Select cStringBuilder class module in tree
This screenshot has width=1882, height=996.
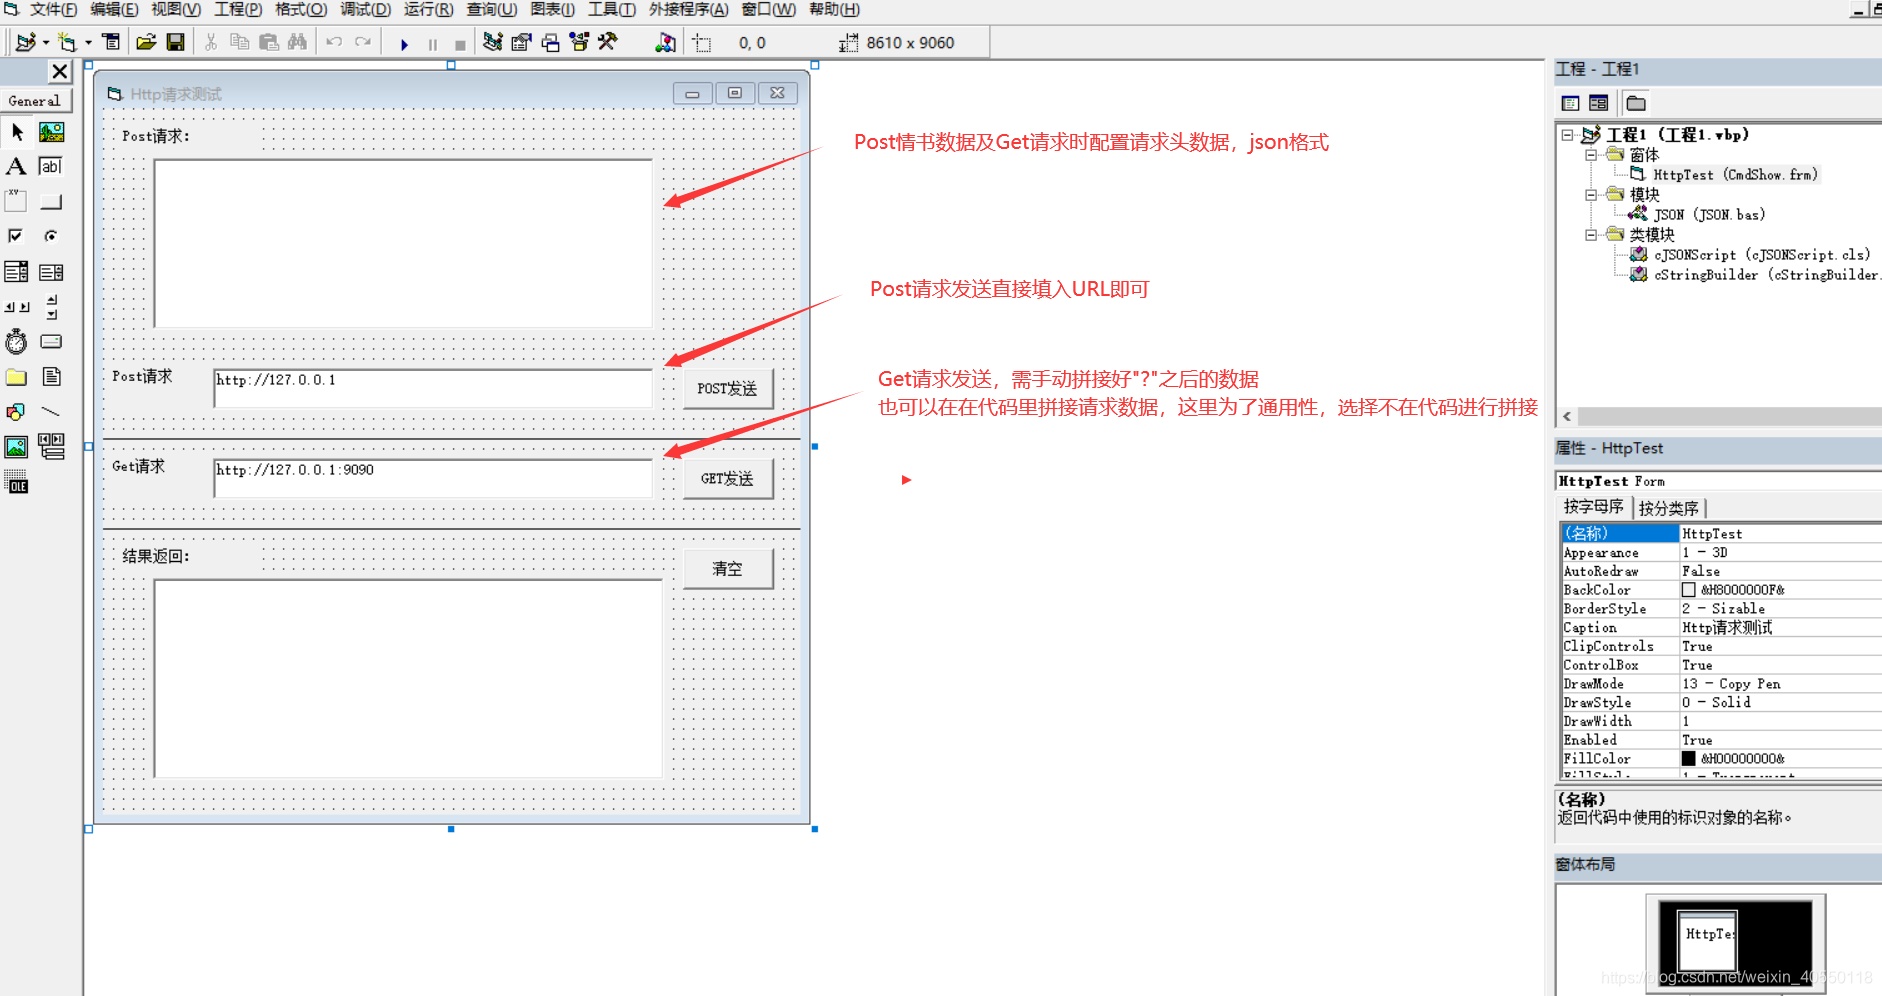coord(1766,275)
